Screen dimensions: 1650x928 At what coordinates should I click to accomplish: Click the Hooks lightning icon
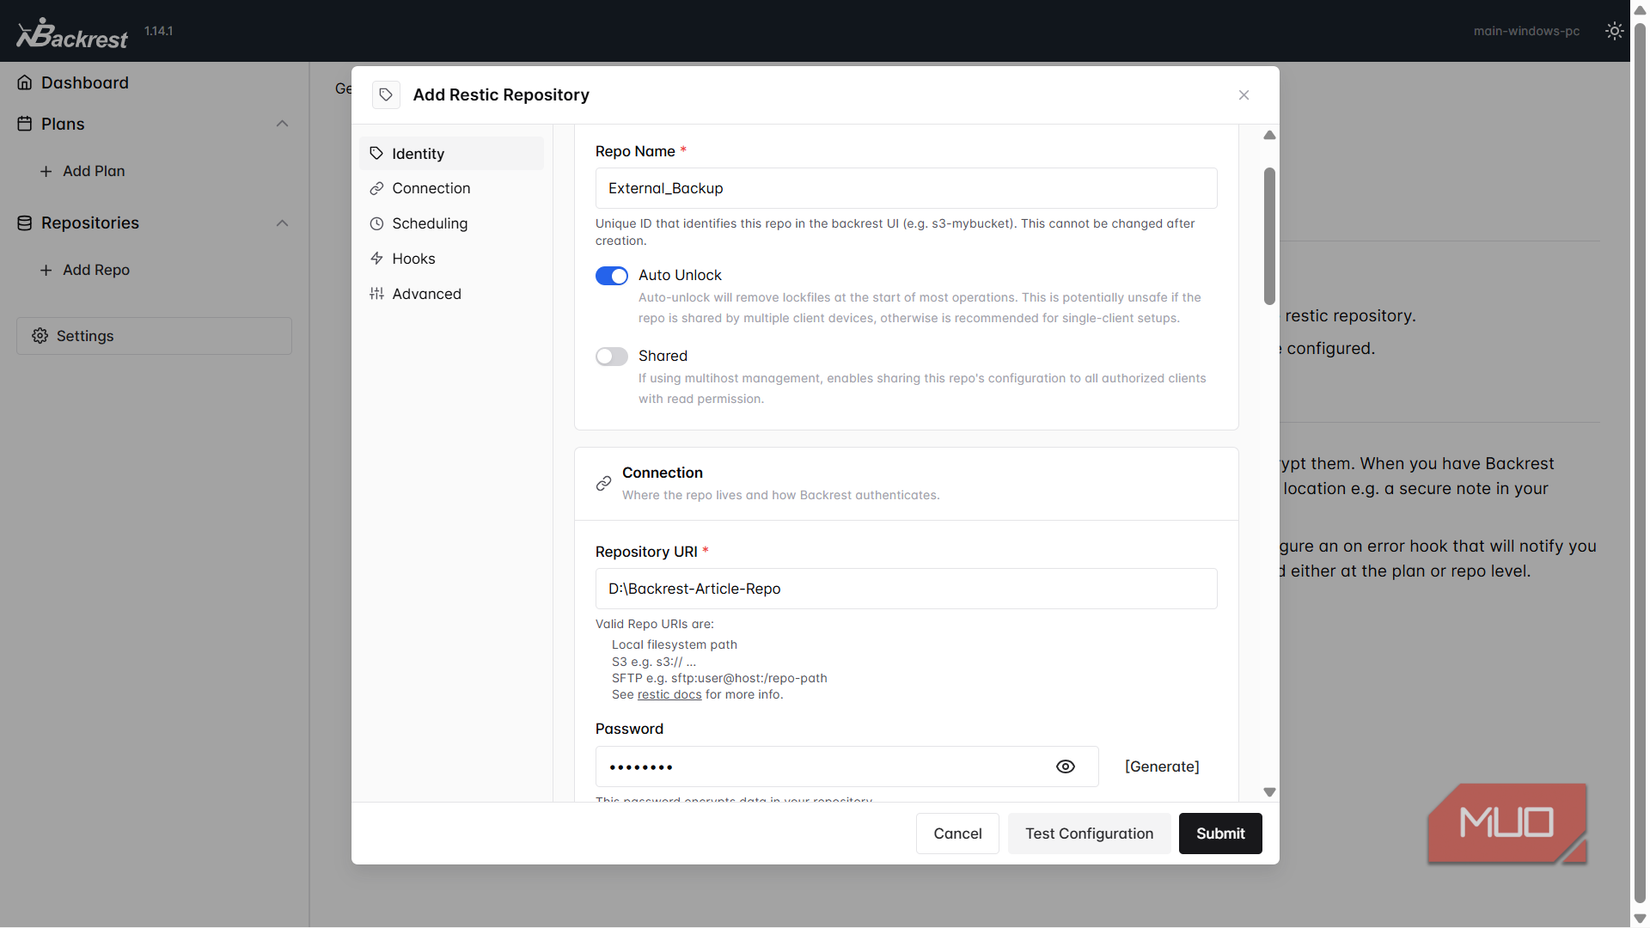click(377, 259)
